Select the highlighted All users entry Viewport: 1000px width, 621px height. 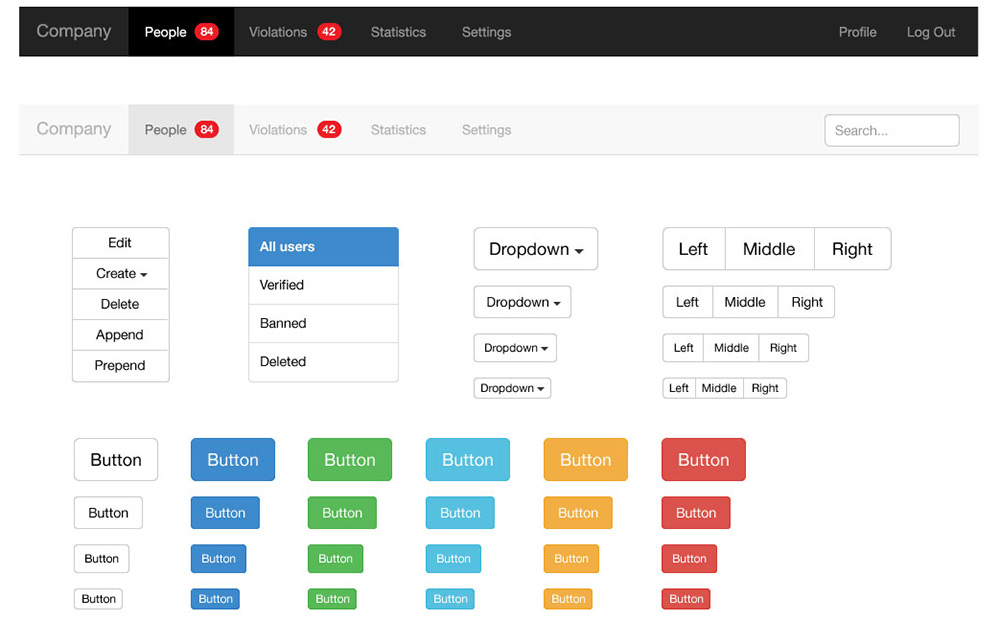(323, 246)
